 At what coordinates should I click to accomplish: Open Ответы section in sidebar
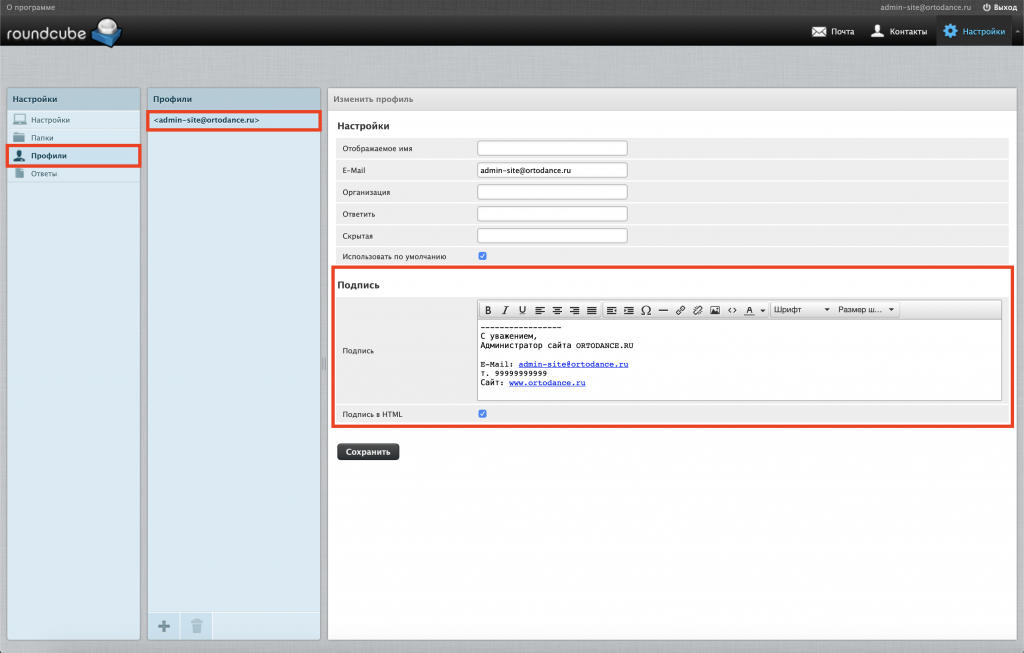pos(74,174)
